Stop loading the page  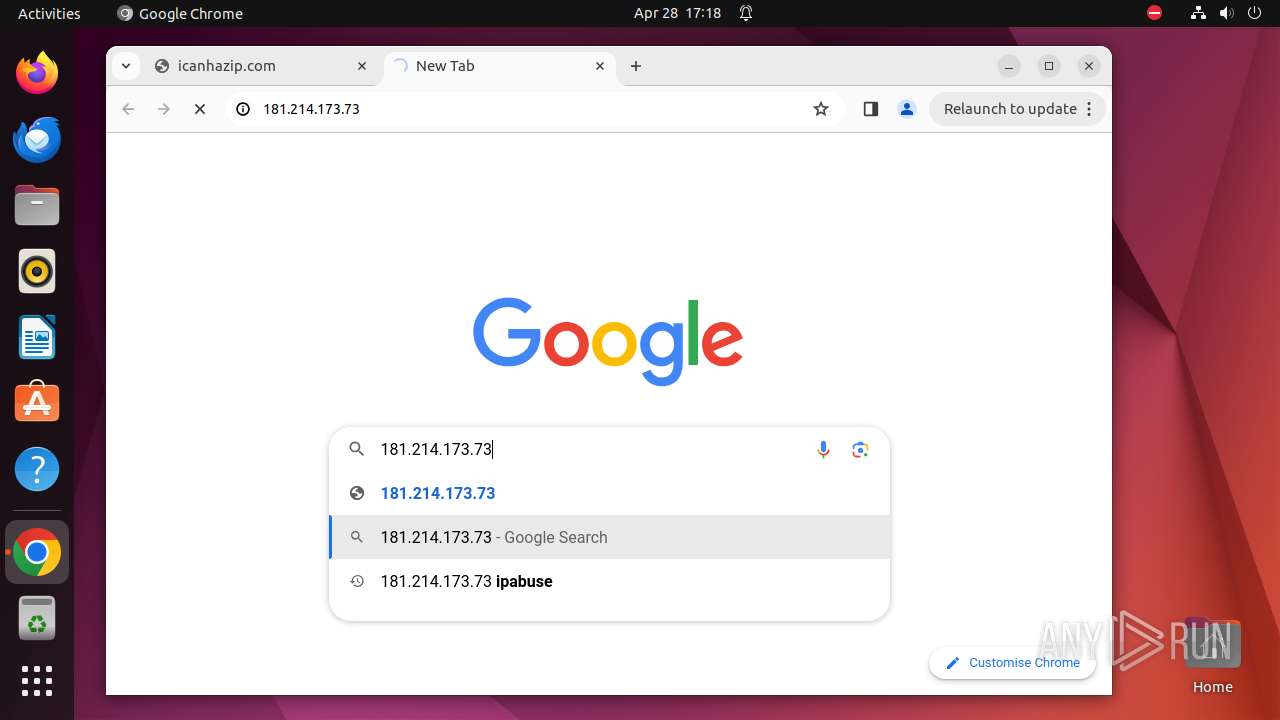[x=200, y=109]
